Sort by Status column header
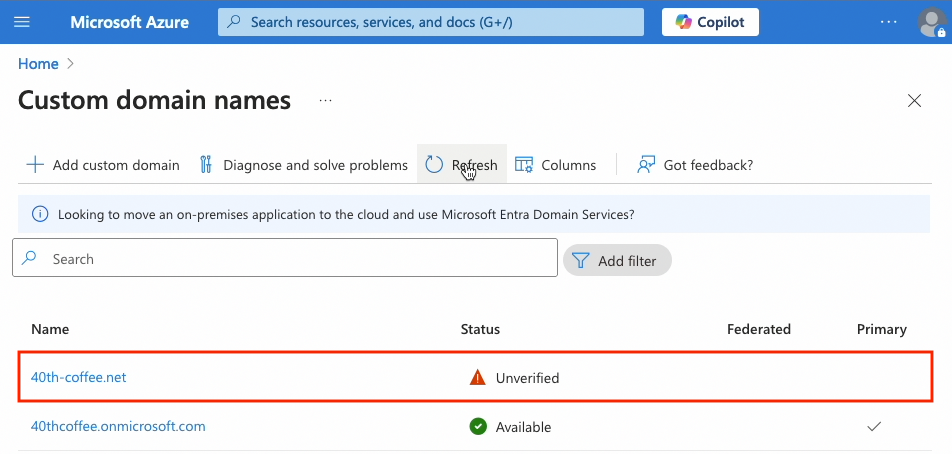Image resolution: width=952 pixels, height=454 pixels. click(x=480, y=329)
